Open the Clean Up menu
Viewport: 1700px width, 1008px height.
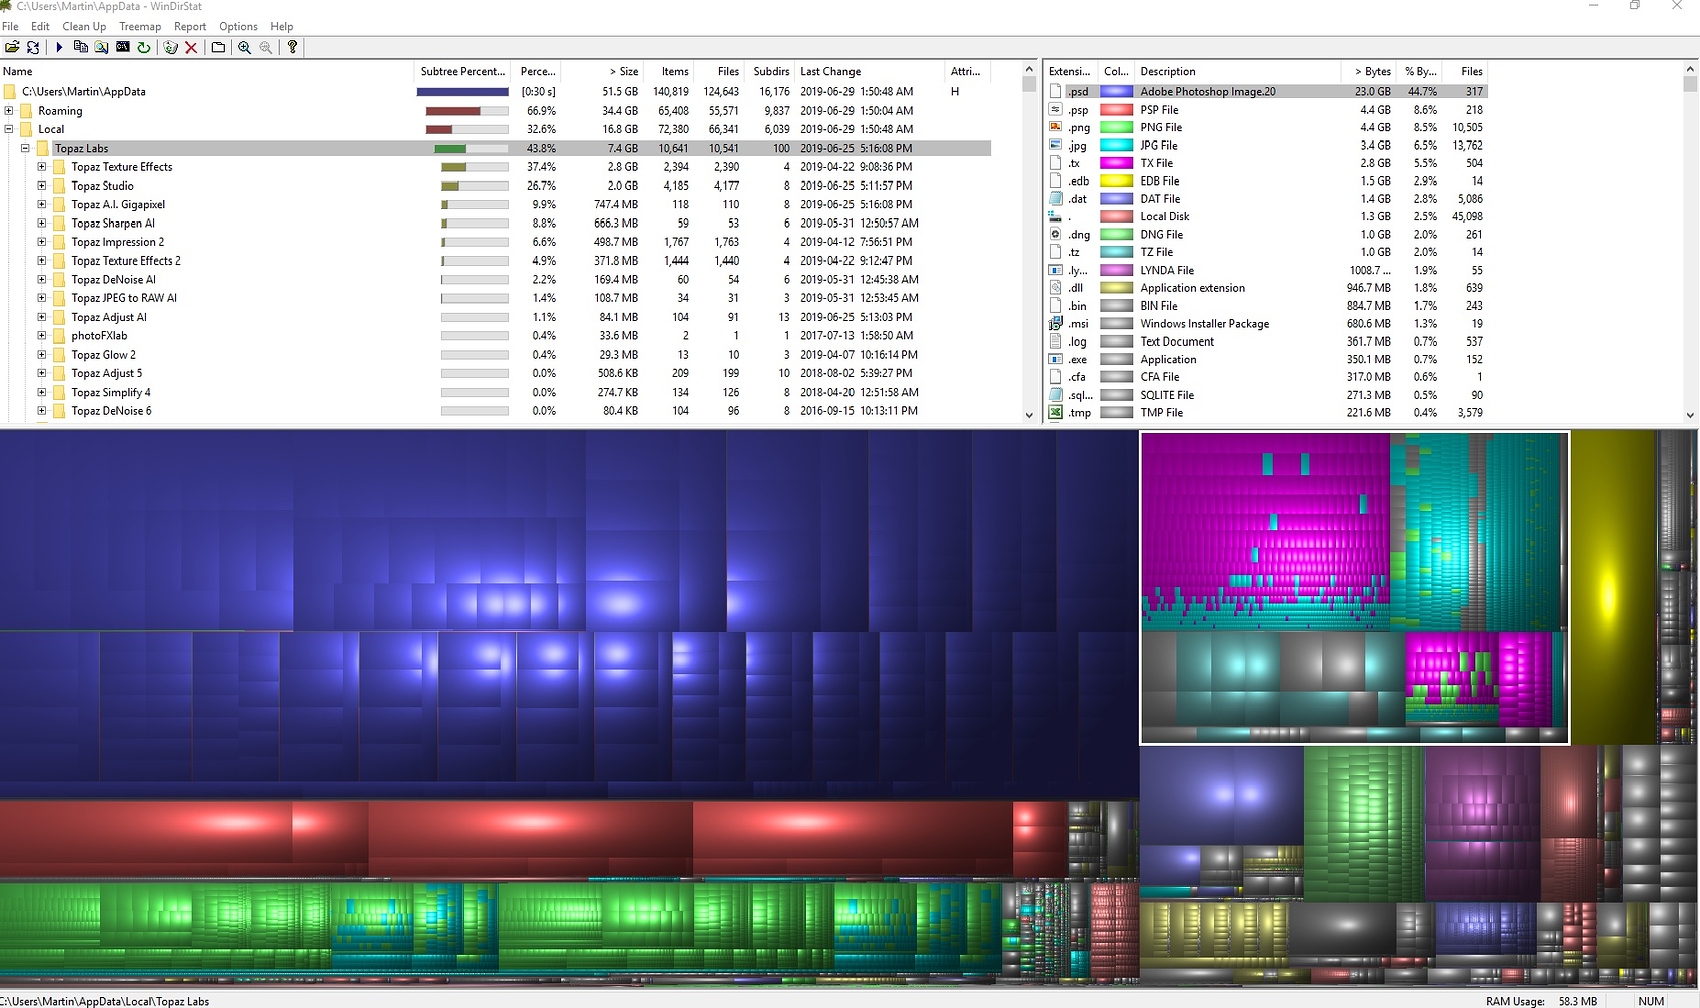click(x=84, y=26)
